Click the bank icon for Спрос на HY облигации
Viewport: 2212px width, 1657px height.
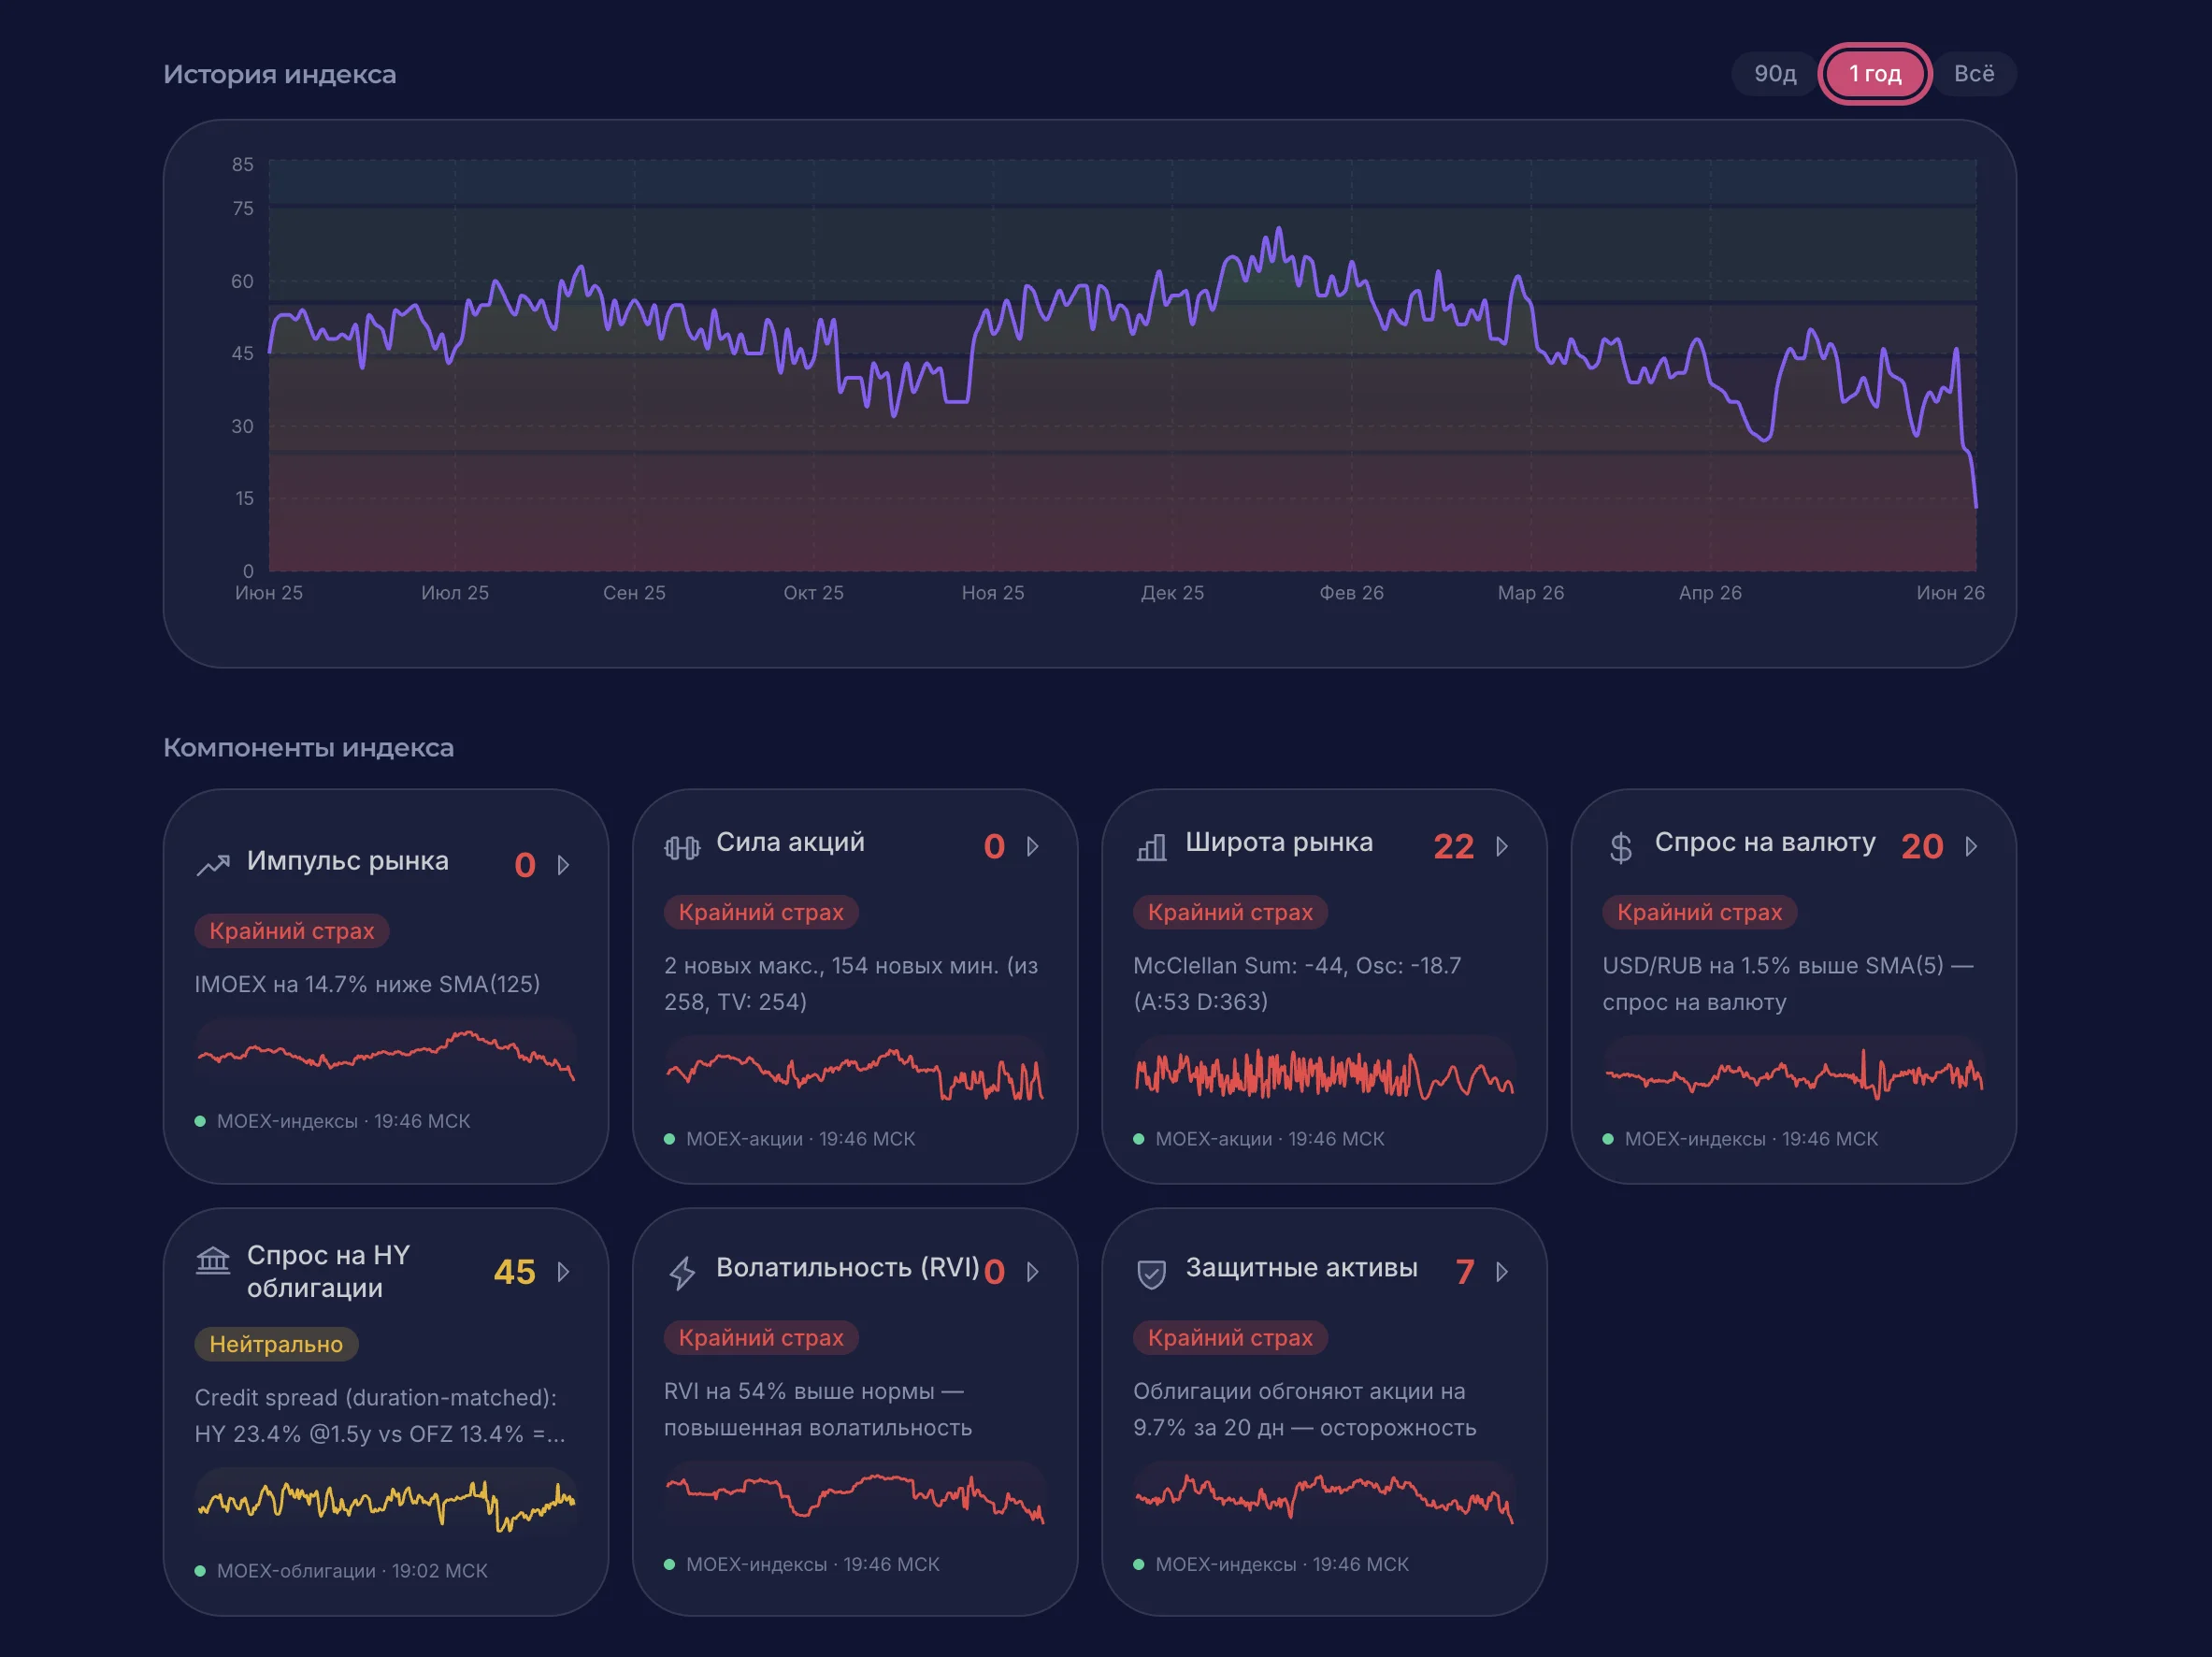tap(213, 1260)
